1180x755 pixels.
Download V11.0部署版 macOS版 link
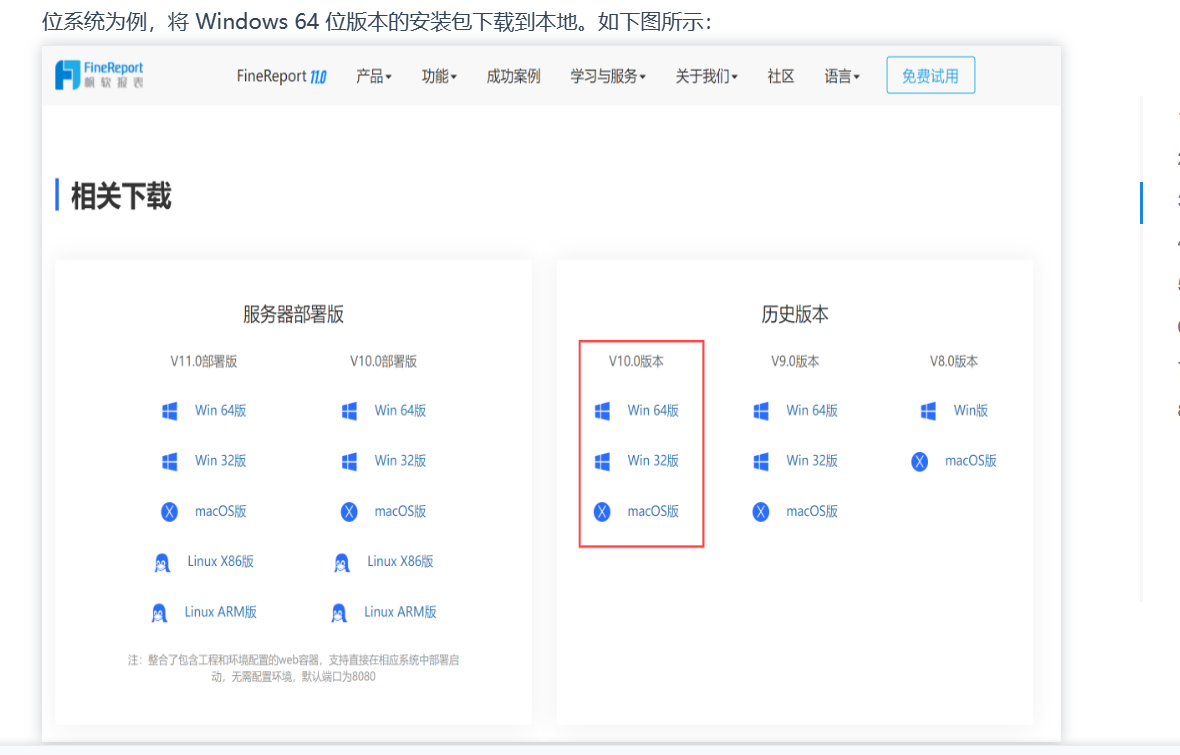(220, 511)
